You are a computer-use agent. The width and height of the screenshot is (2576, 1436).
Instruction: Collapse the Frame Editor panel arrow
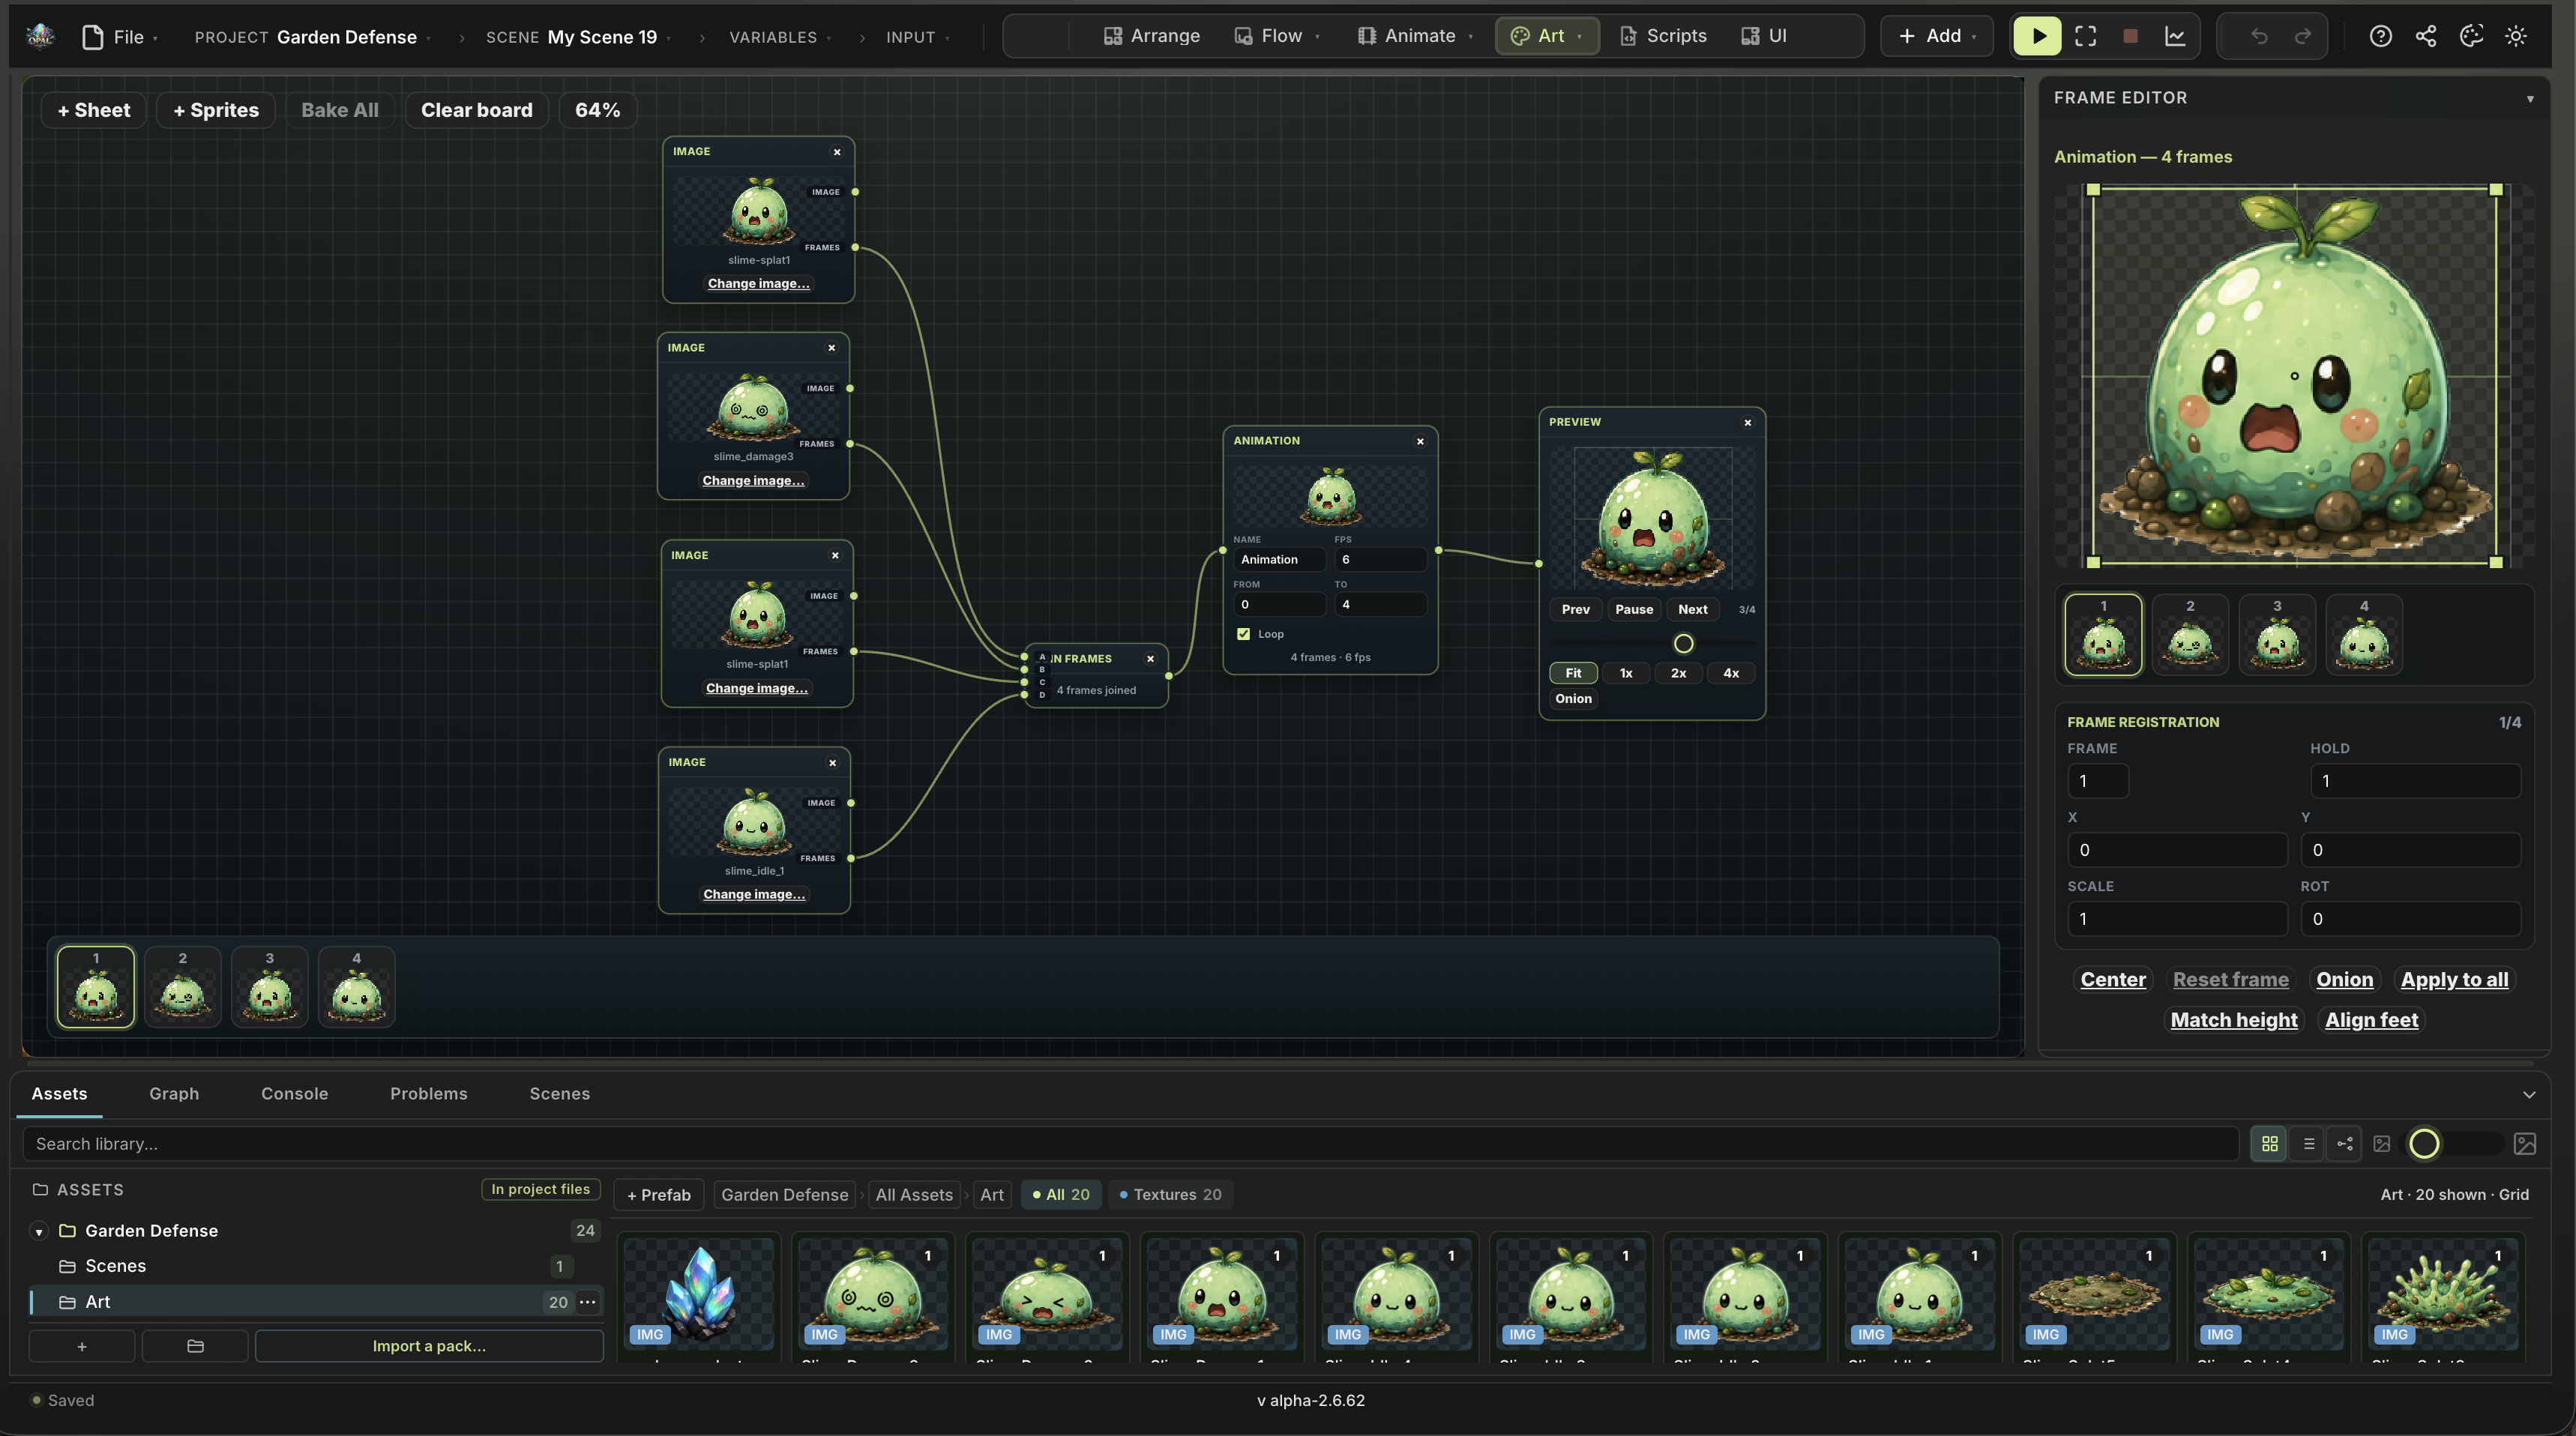pyautogui.click(x=2530, y=98)
